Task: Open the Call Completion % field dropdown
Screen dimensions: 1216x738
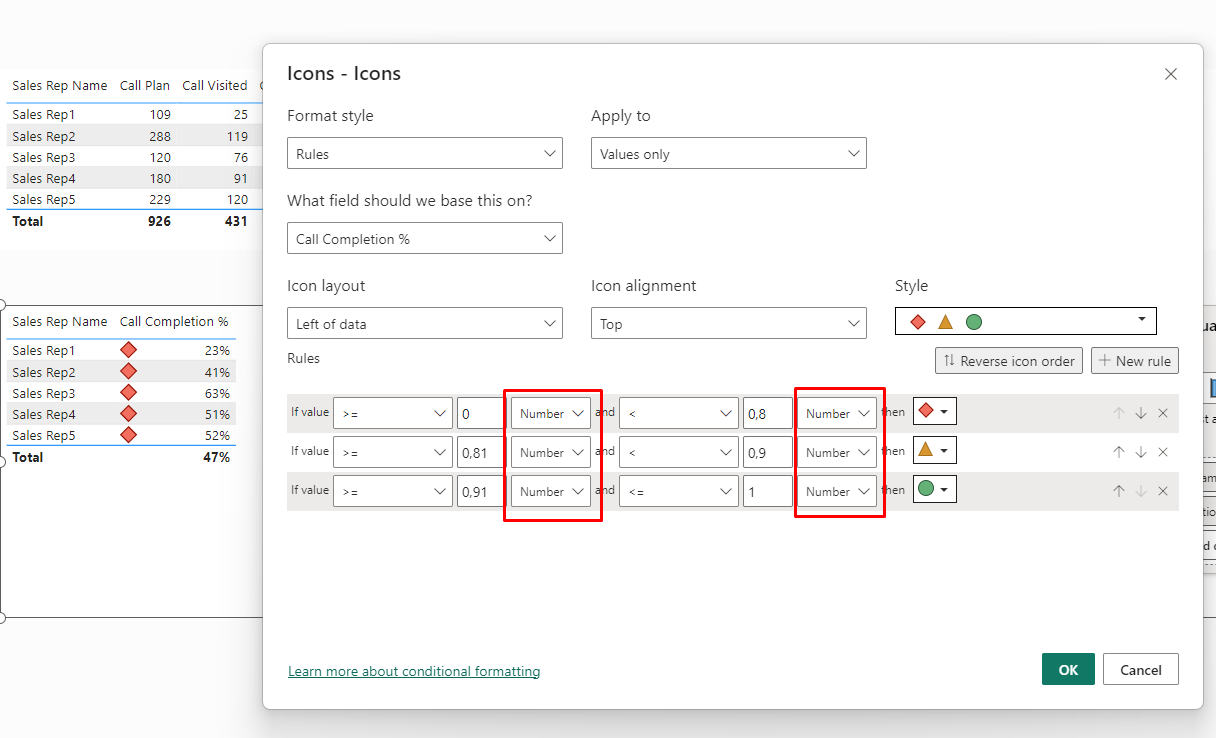Action: 425,239
